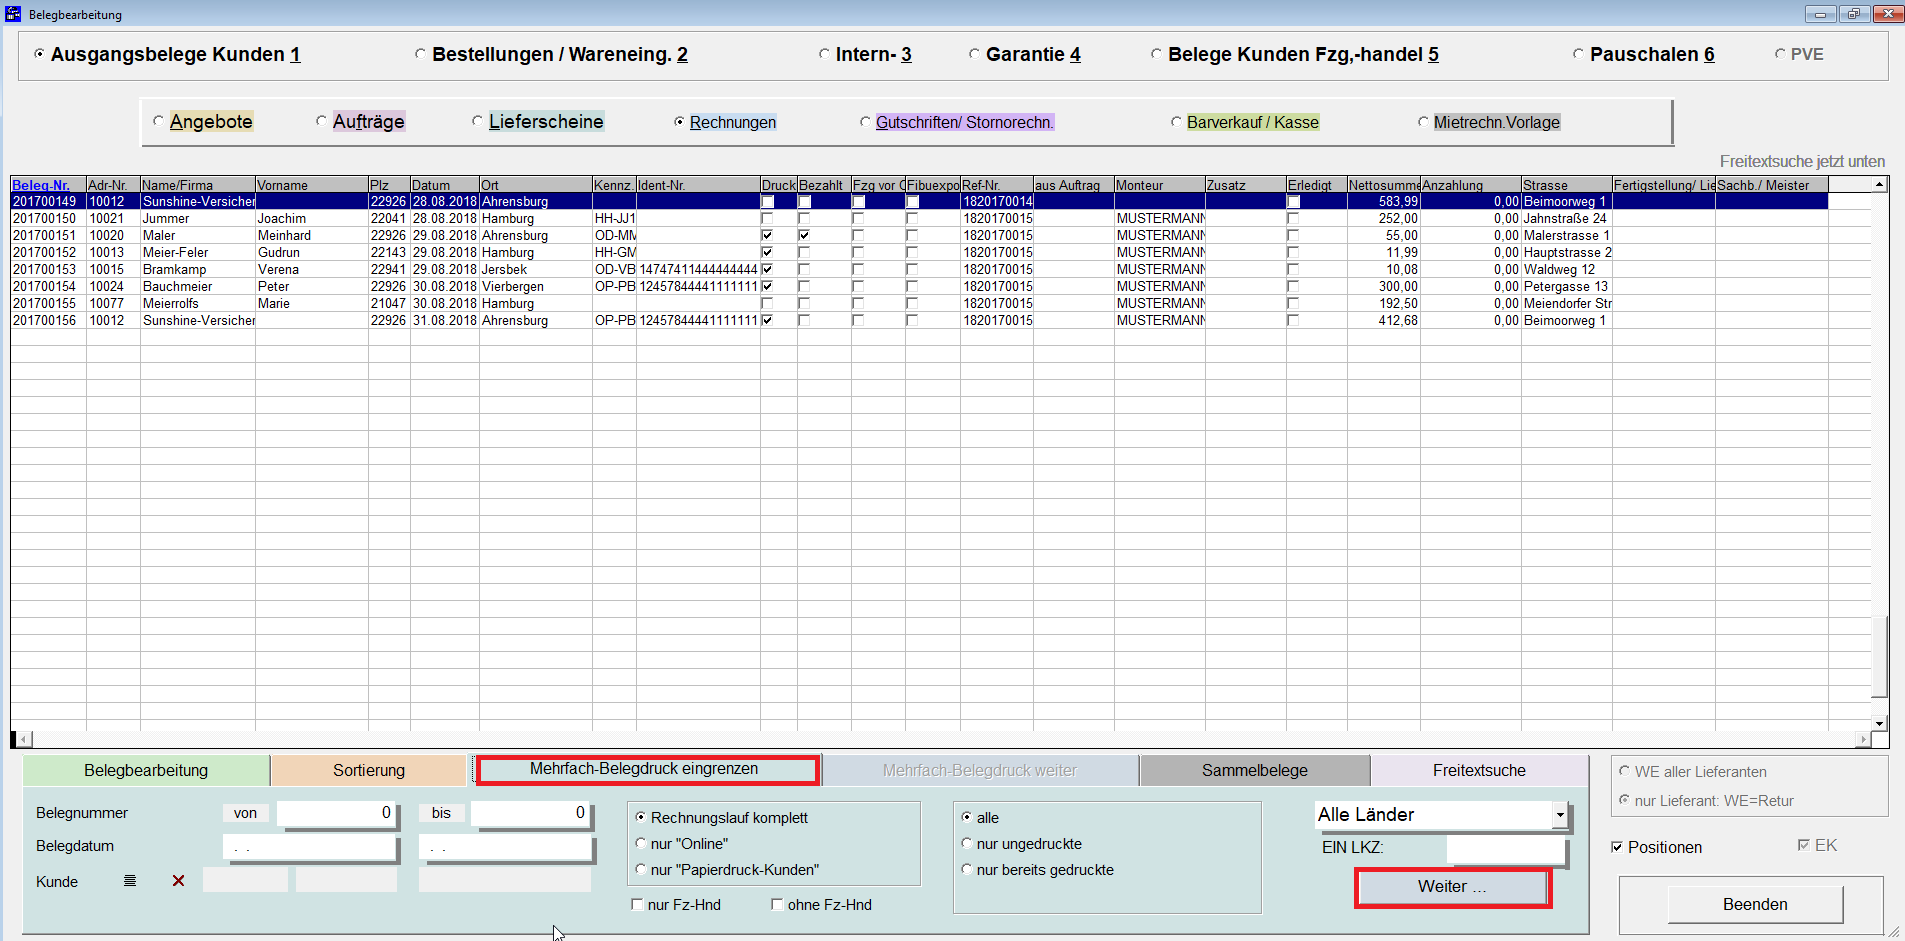Click the Belegdatum von date field
The image size is (1905, 941).
pyautogui.click(x=310, y=847)
